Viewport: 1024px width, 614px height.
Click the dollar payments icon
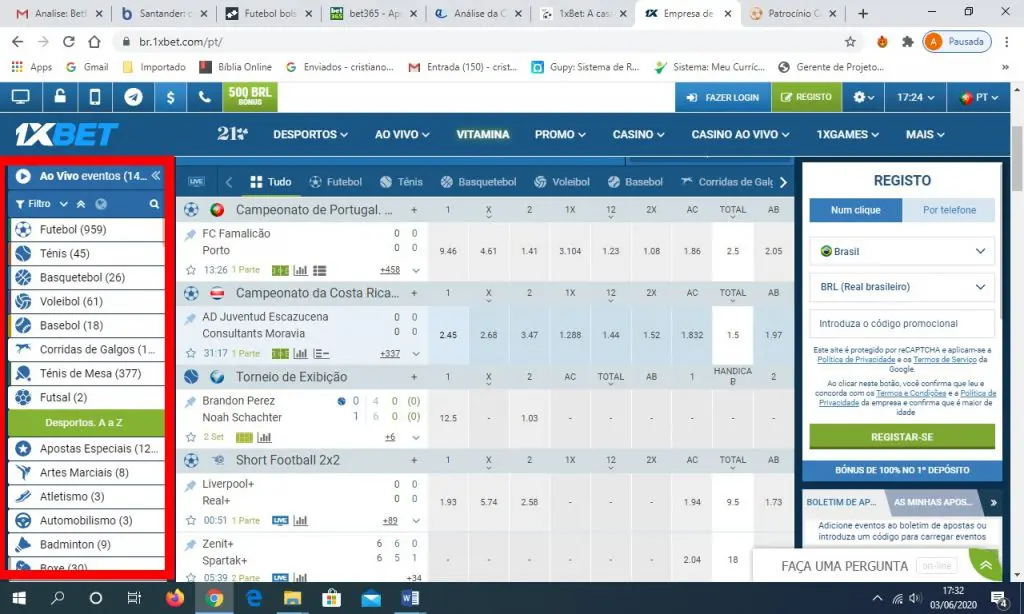tap(170, 97)
